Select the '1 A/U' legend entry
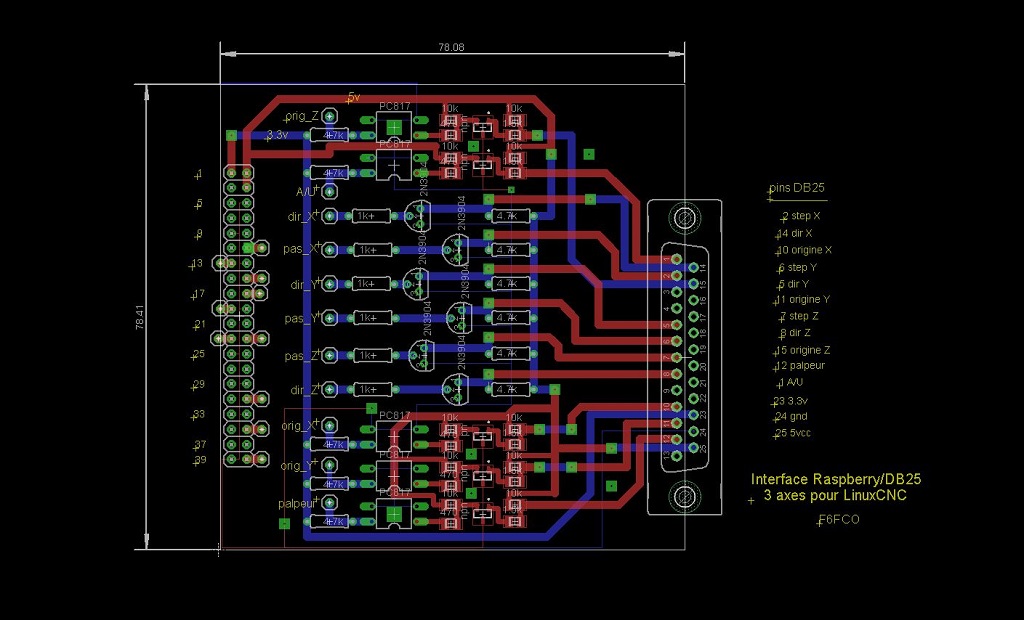 pos(790,382)
